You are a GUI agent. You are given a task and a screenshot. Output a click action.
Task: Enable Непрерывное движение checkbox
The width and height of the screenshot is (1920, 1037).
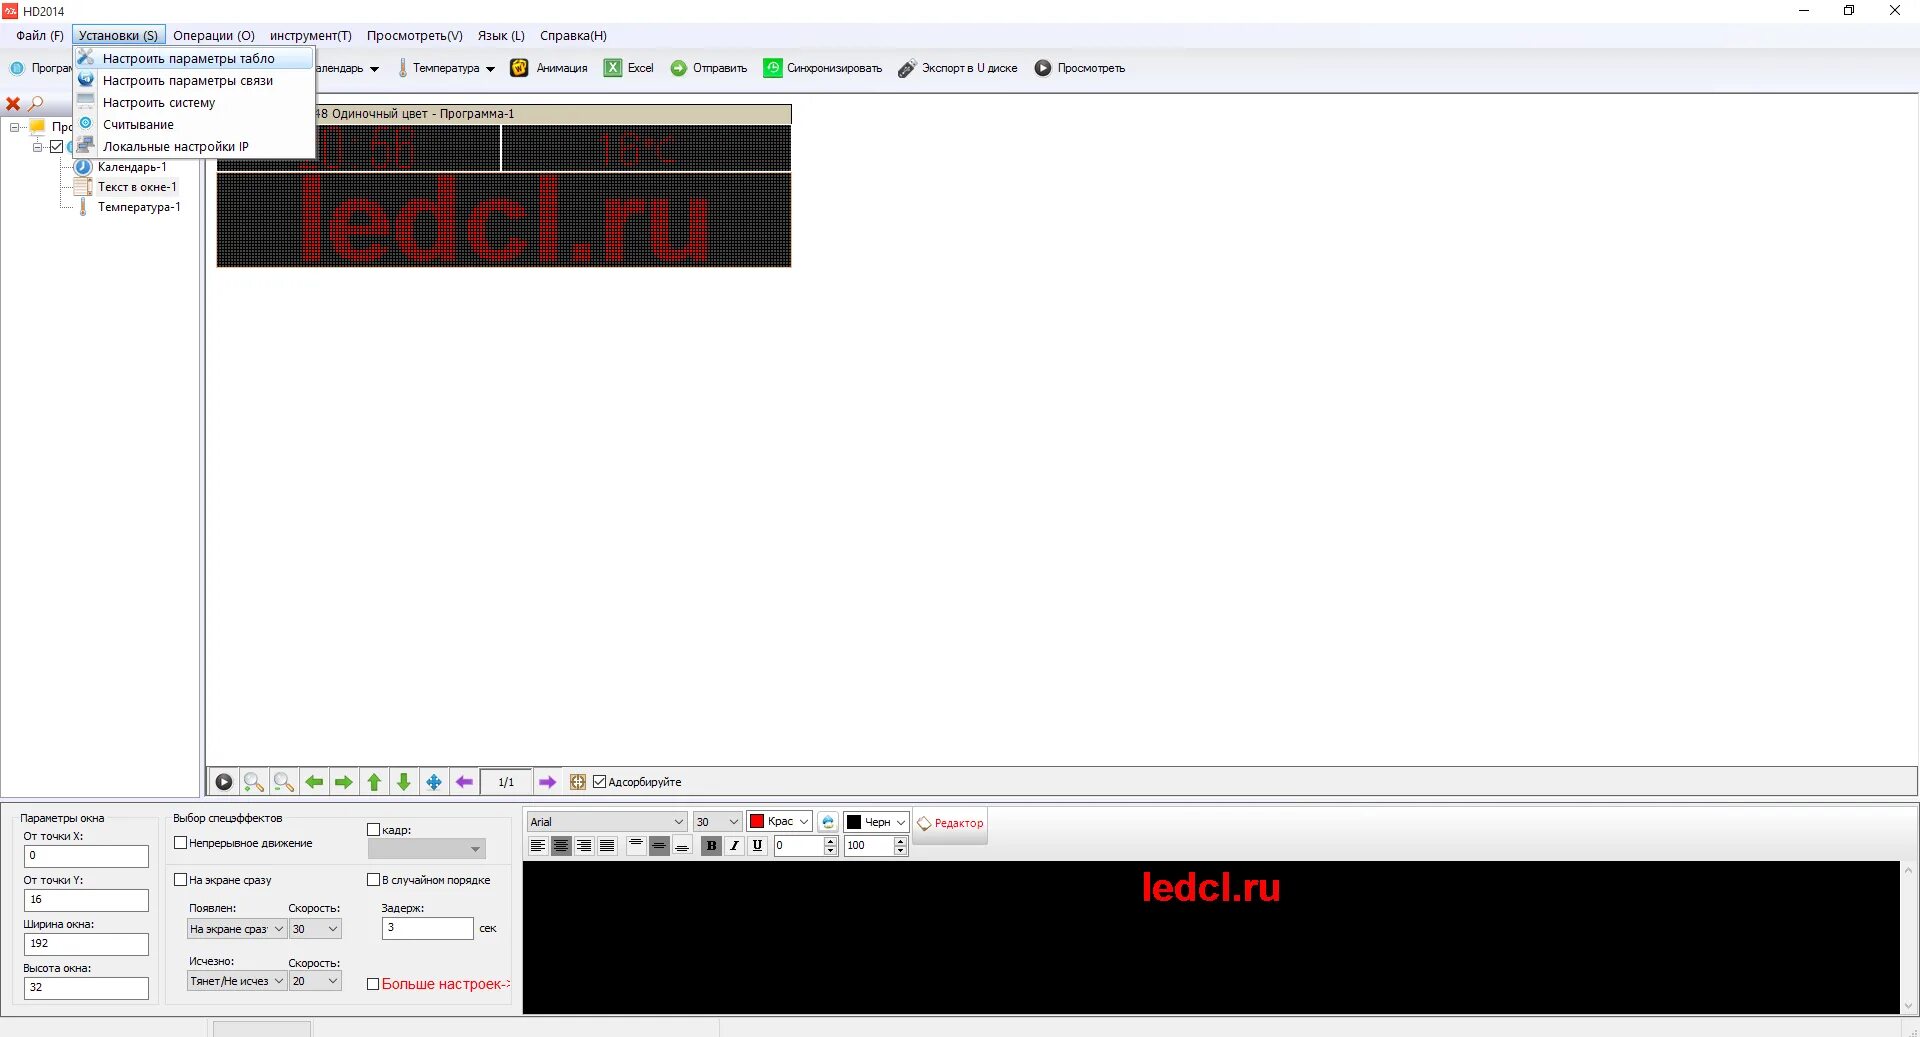tap(181, 843)
